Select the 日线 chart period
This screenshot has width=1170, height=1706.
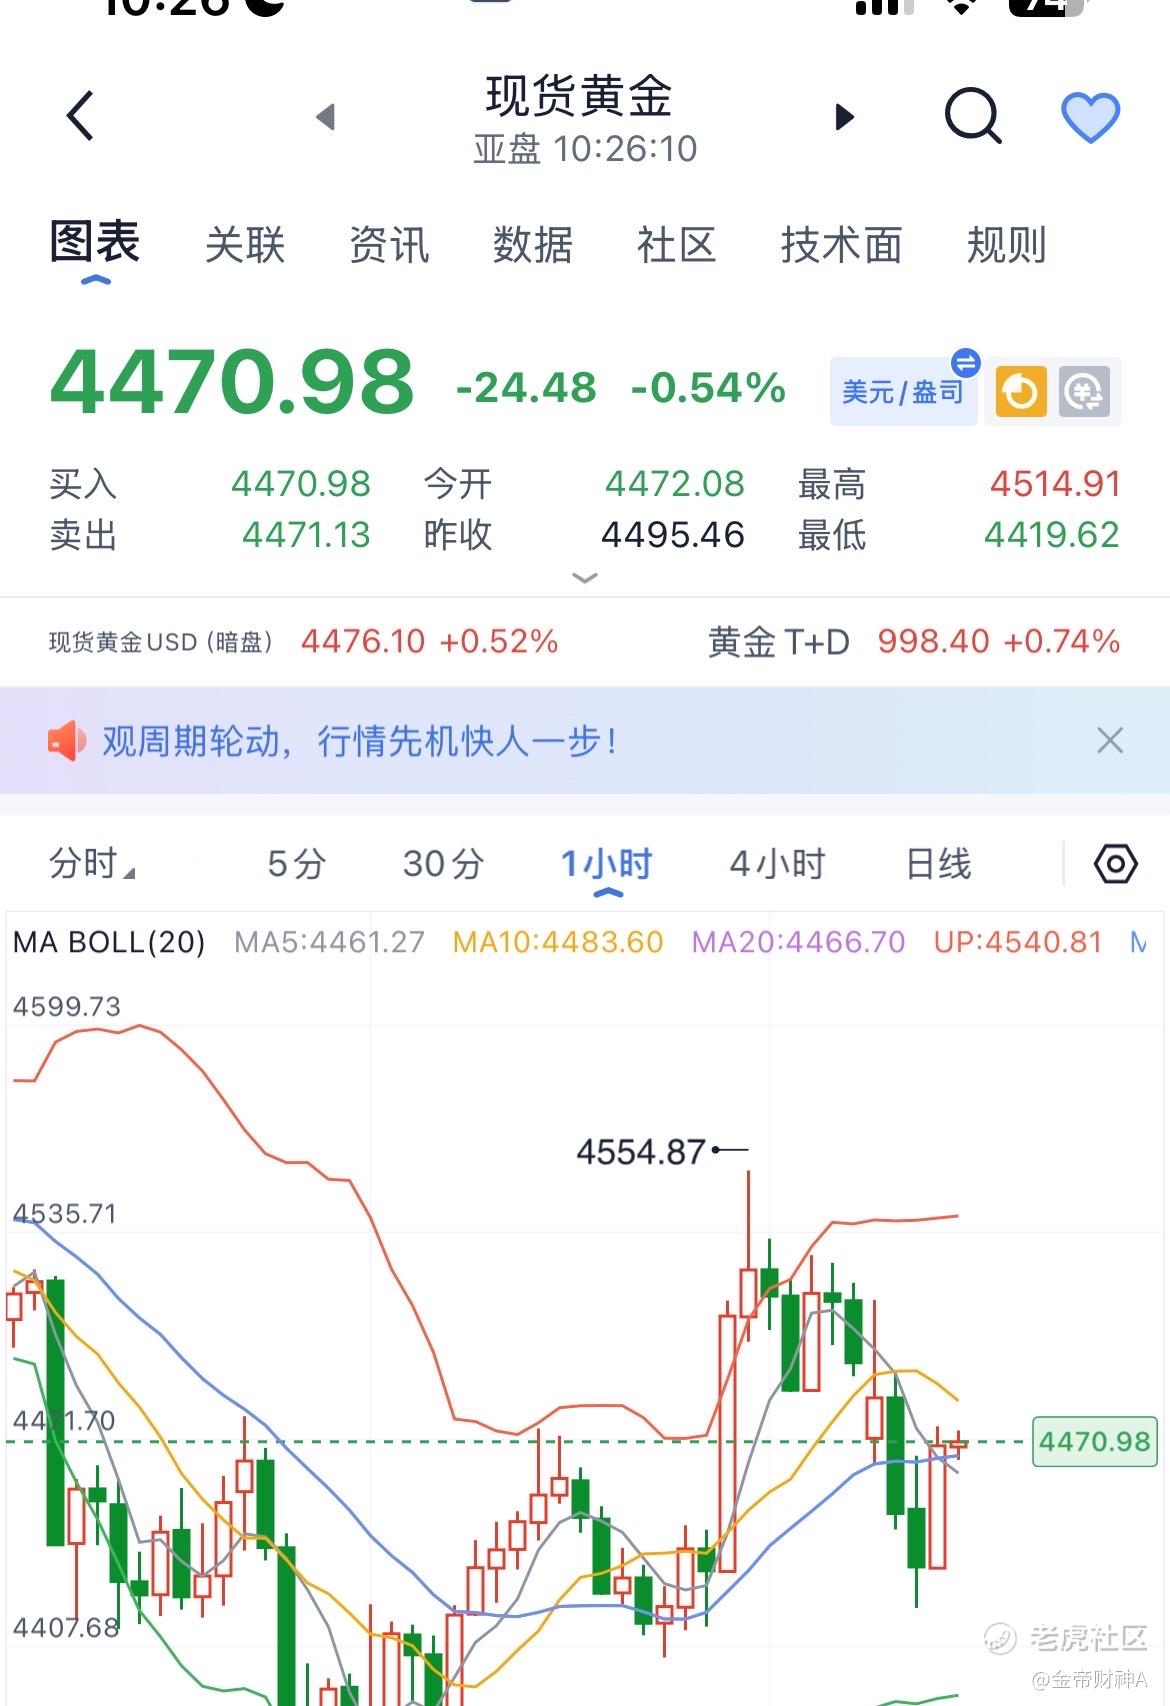(x=938, y=863)
